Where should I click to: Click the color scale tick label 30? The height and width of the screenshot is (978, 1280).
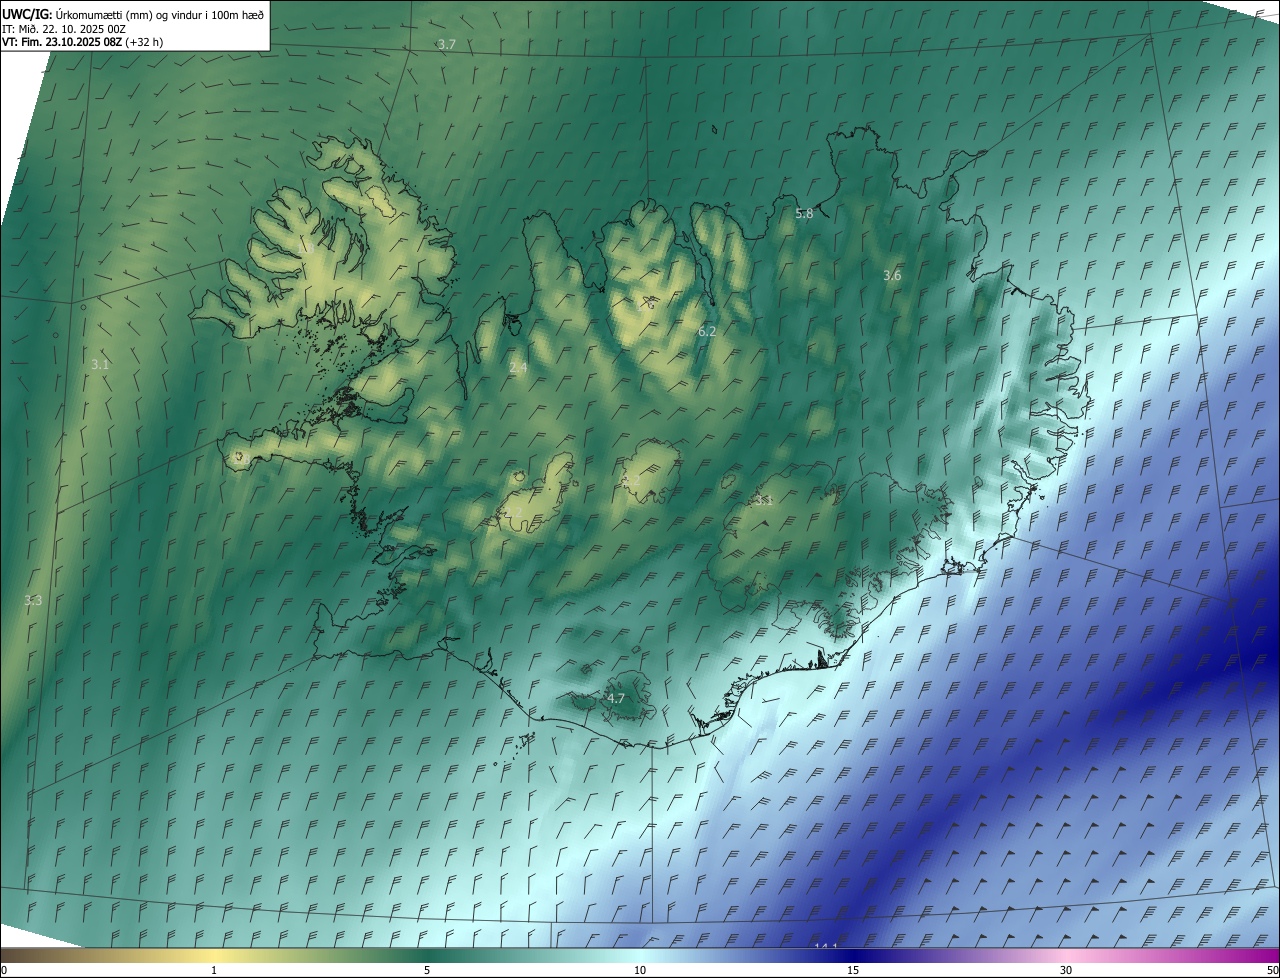coord(1066,971)
